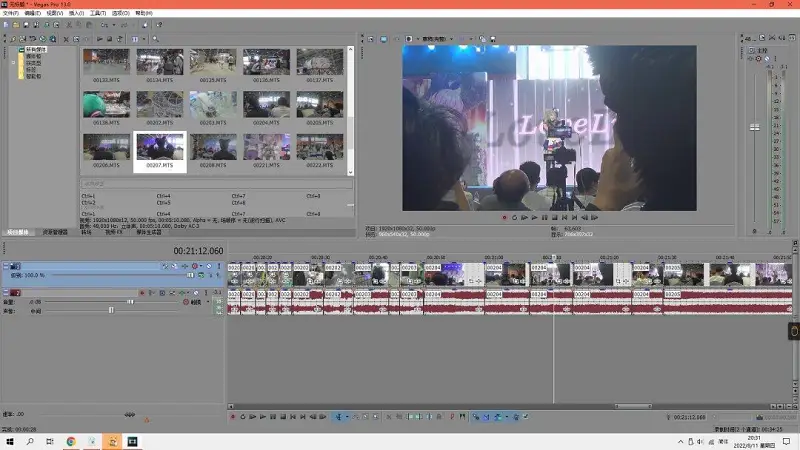800x450 pixels.
Task: Open video preview project properties icon
Action: (x=370, y=39)
